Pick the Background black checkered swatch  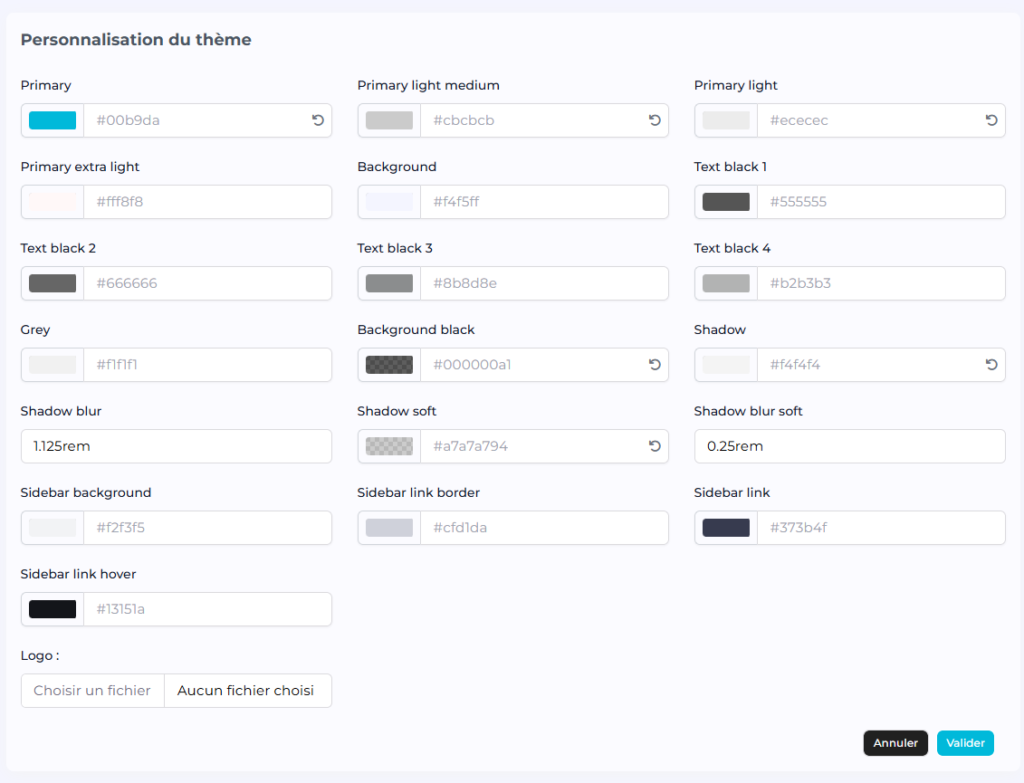pyautogui.click(x=389, y=365)
